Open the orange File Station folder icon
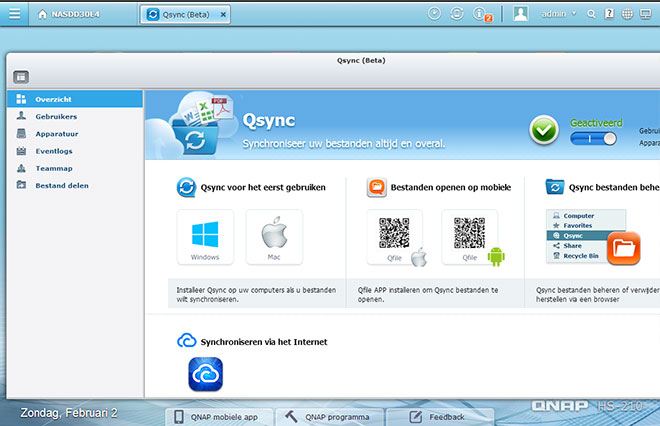Viewport: 660px width, 426px height. pyautogui.click(x=623, y=248)
